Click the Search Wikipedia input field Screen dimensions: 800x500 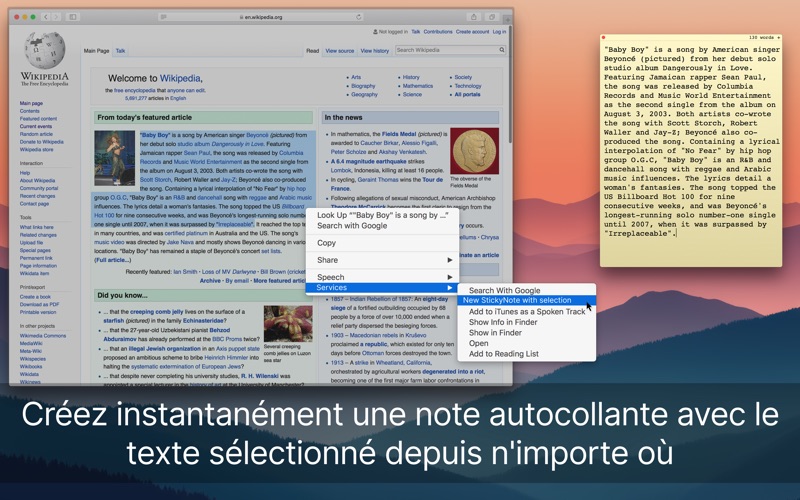[446, 50]
